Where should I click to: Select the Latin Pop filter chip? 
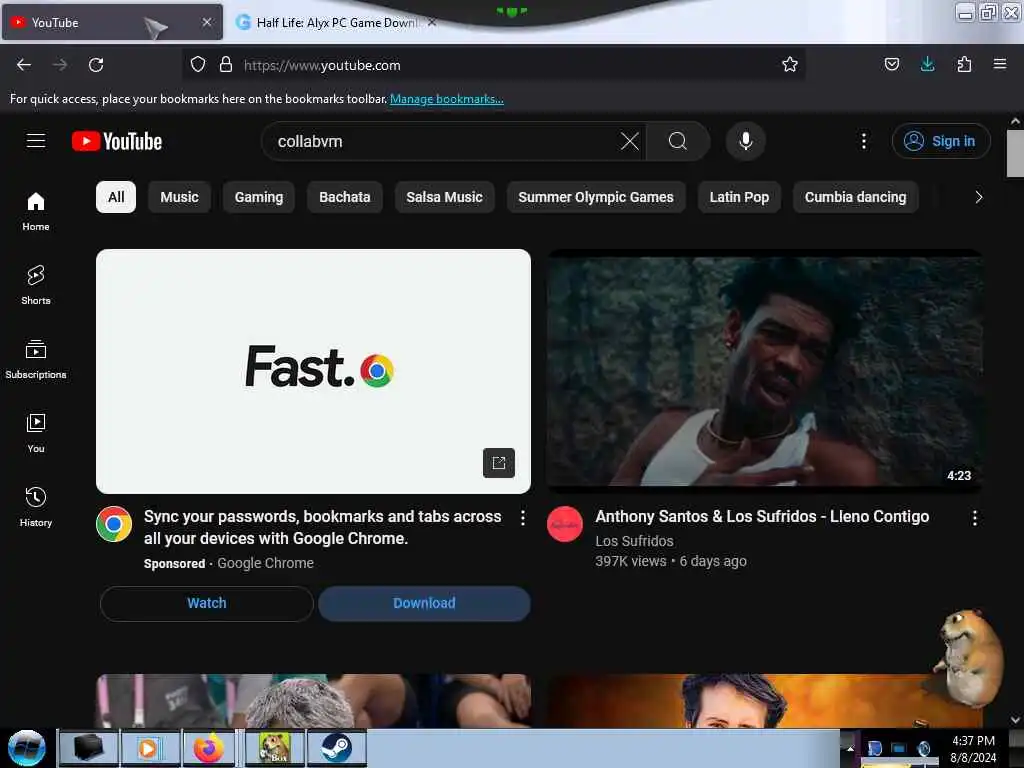point(739,197)
